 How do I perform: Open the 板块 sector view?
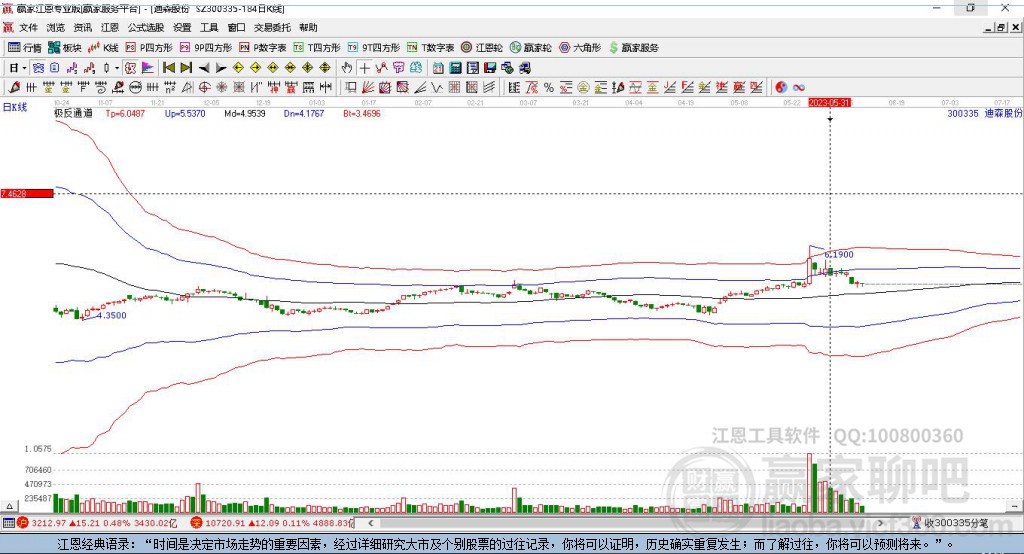click(x=64, y=48)
